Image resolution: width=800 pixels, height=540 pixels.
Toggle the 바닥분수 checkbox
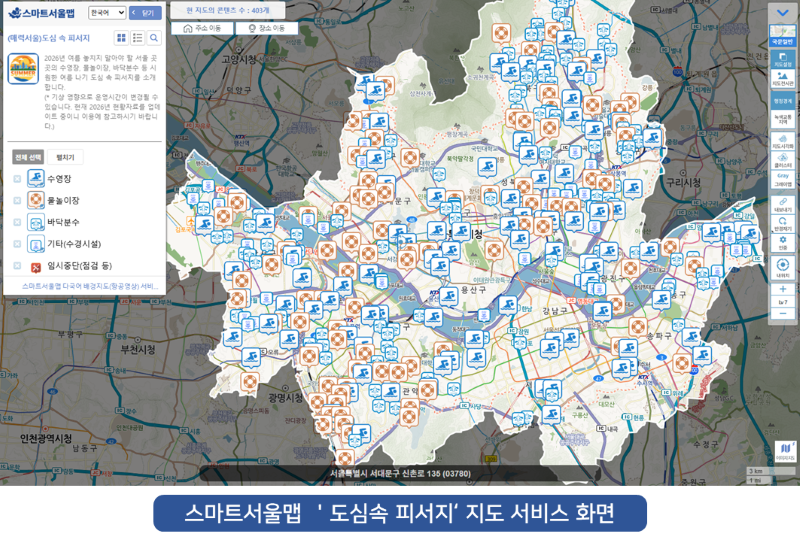tap(17, 222)
